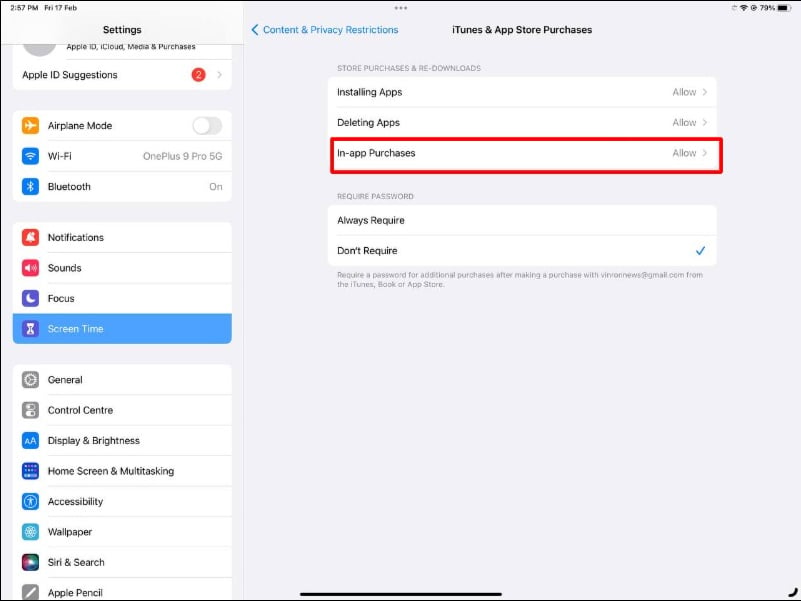
Task: Select Screen Time in sidebar
Action: coord(122,329)
